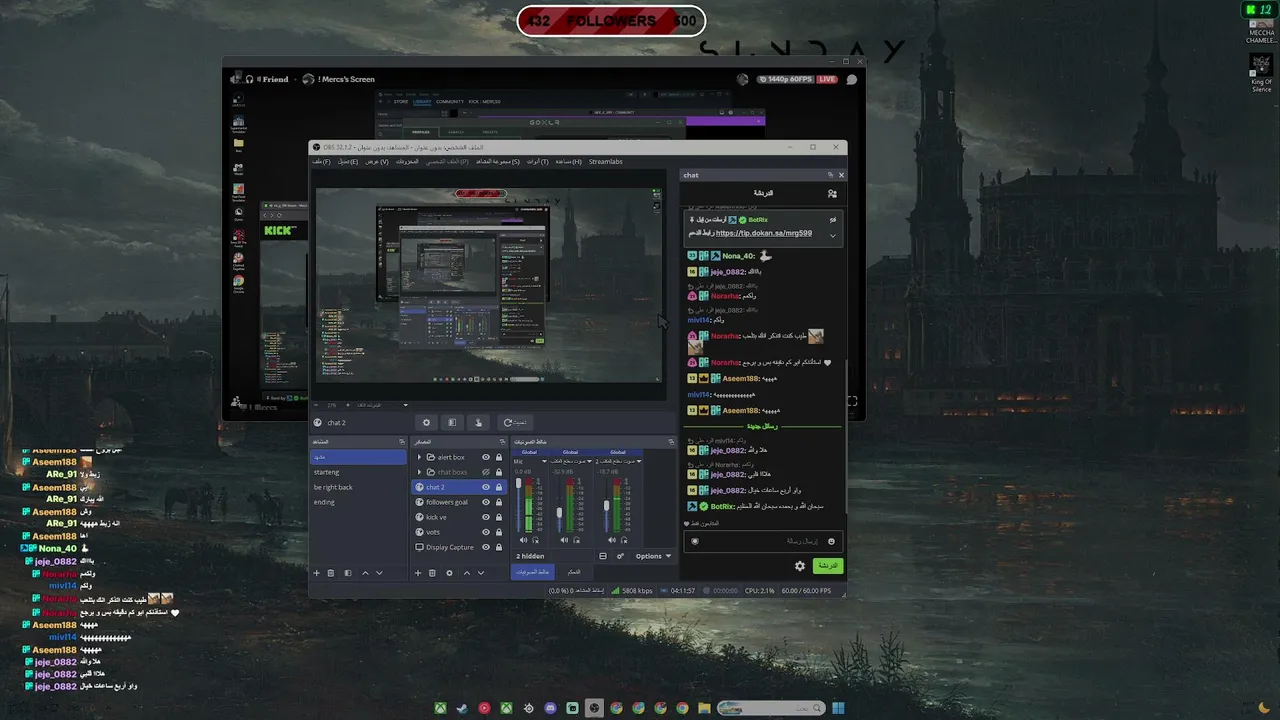
Task: Add a new source with plus icon
Action: coord(418,573)
